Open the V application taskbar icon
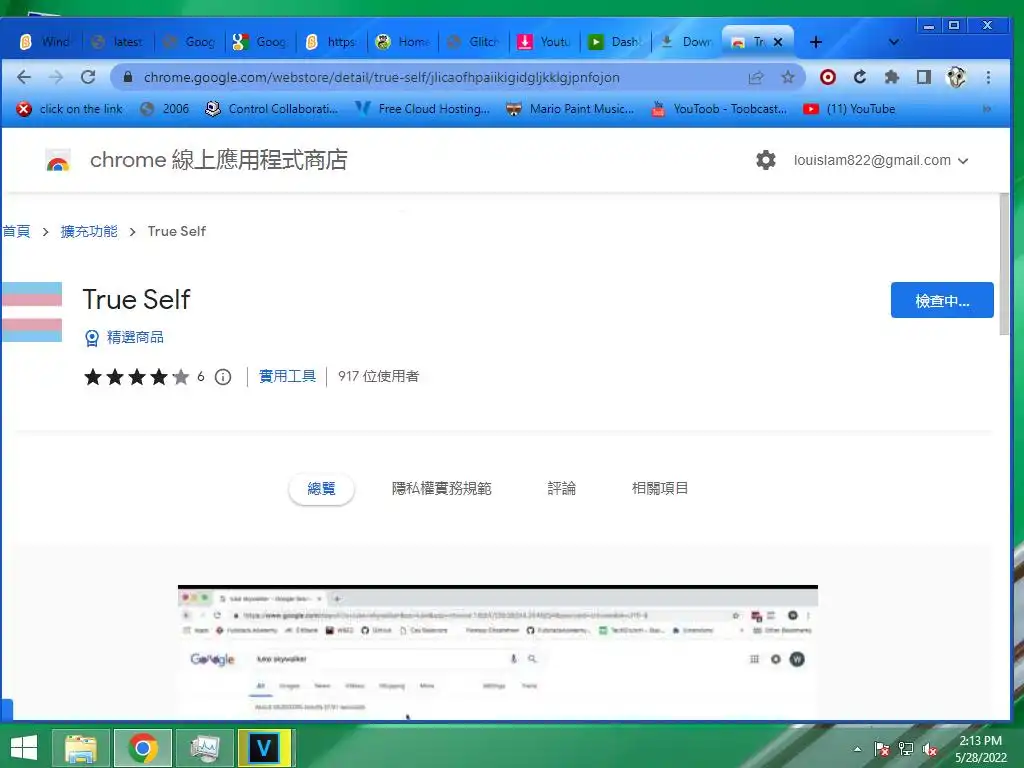 [265, 748]
